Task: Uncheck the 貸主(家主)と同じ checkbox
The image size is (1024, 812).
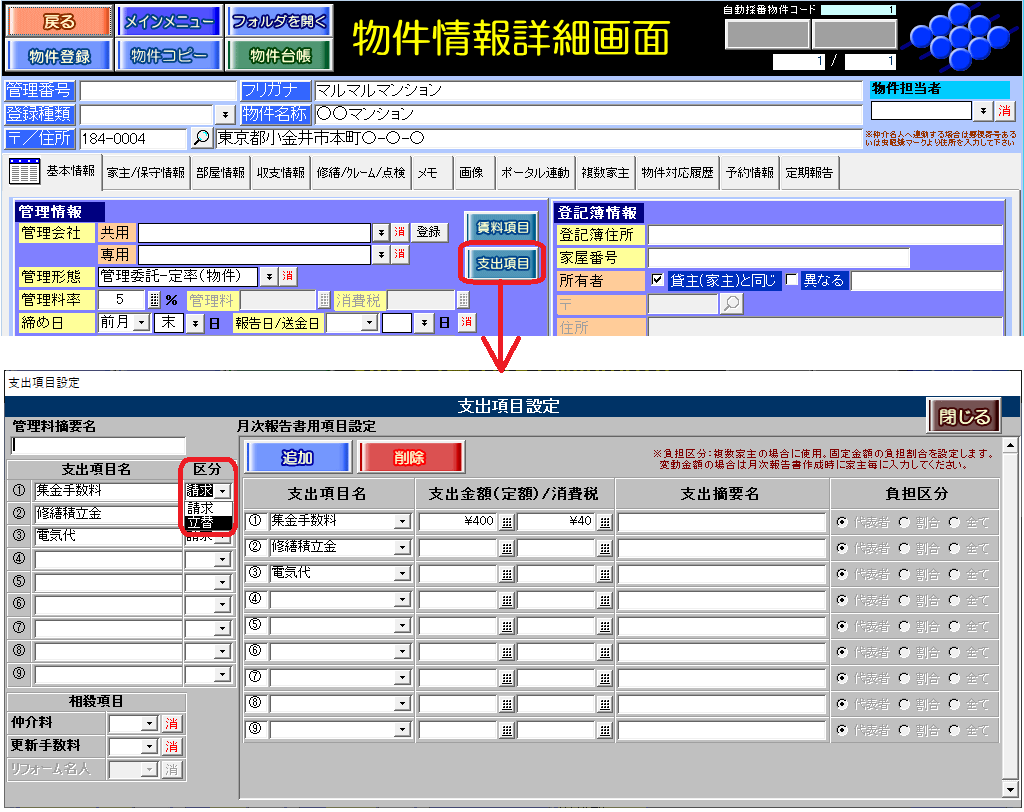Action: [658, 281]
